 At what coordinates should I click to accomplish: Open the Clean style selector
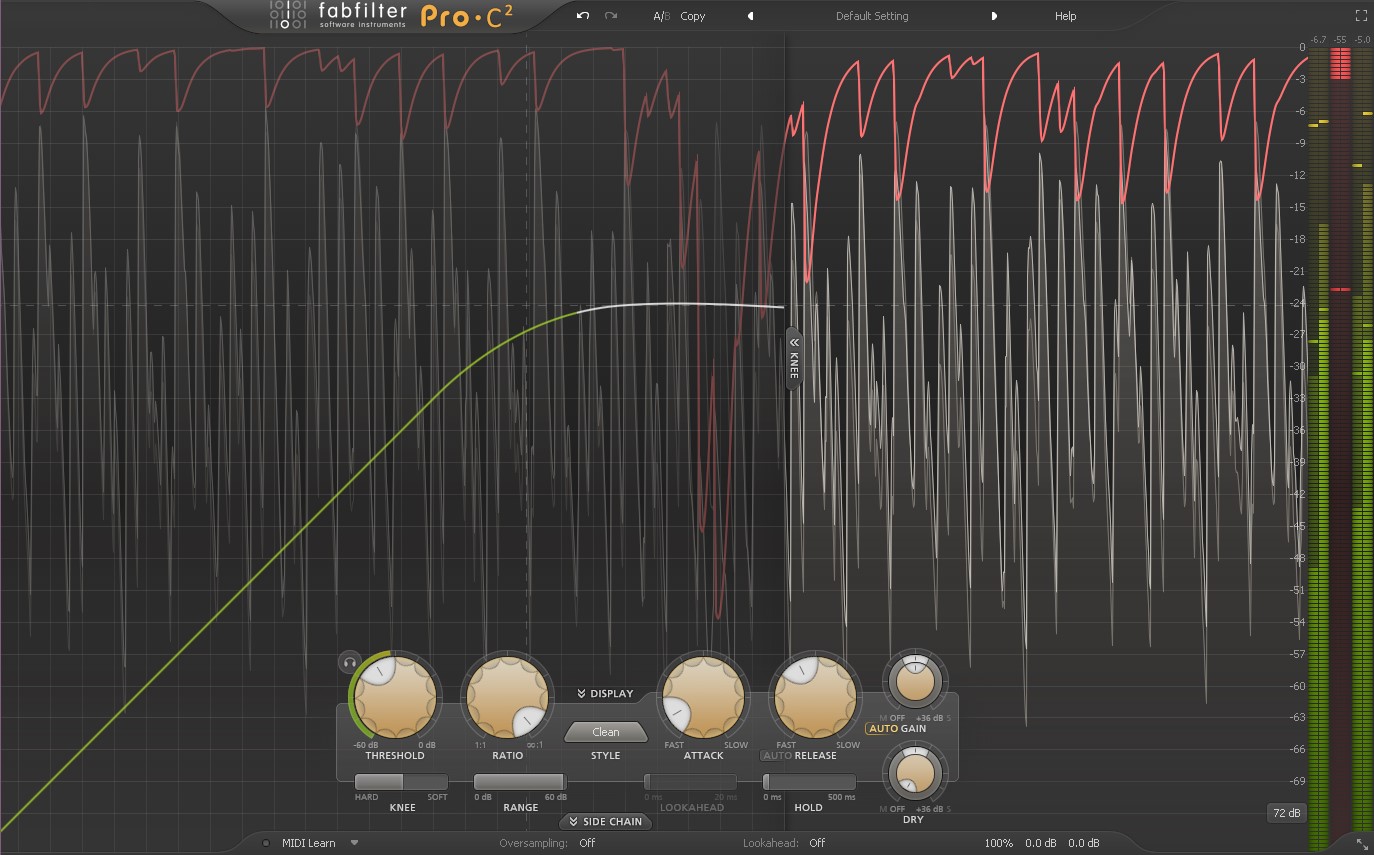point(606,732)
